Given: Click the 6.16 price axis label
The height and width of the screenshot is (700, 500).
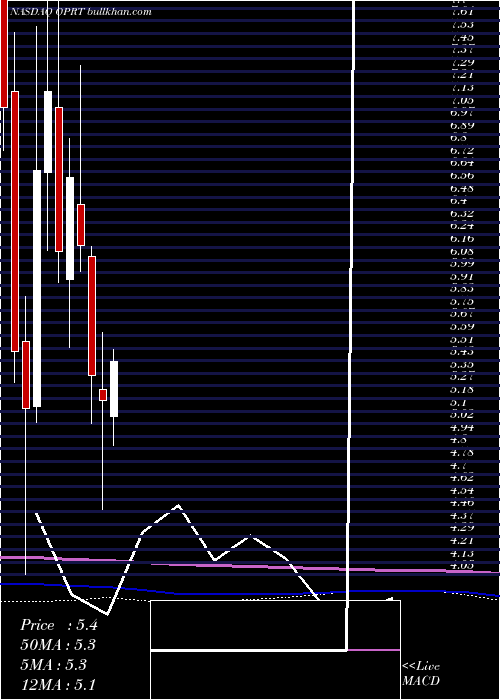Looking at the screenshot, I should (x=462, y=238).
